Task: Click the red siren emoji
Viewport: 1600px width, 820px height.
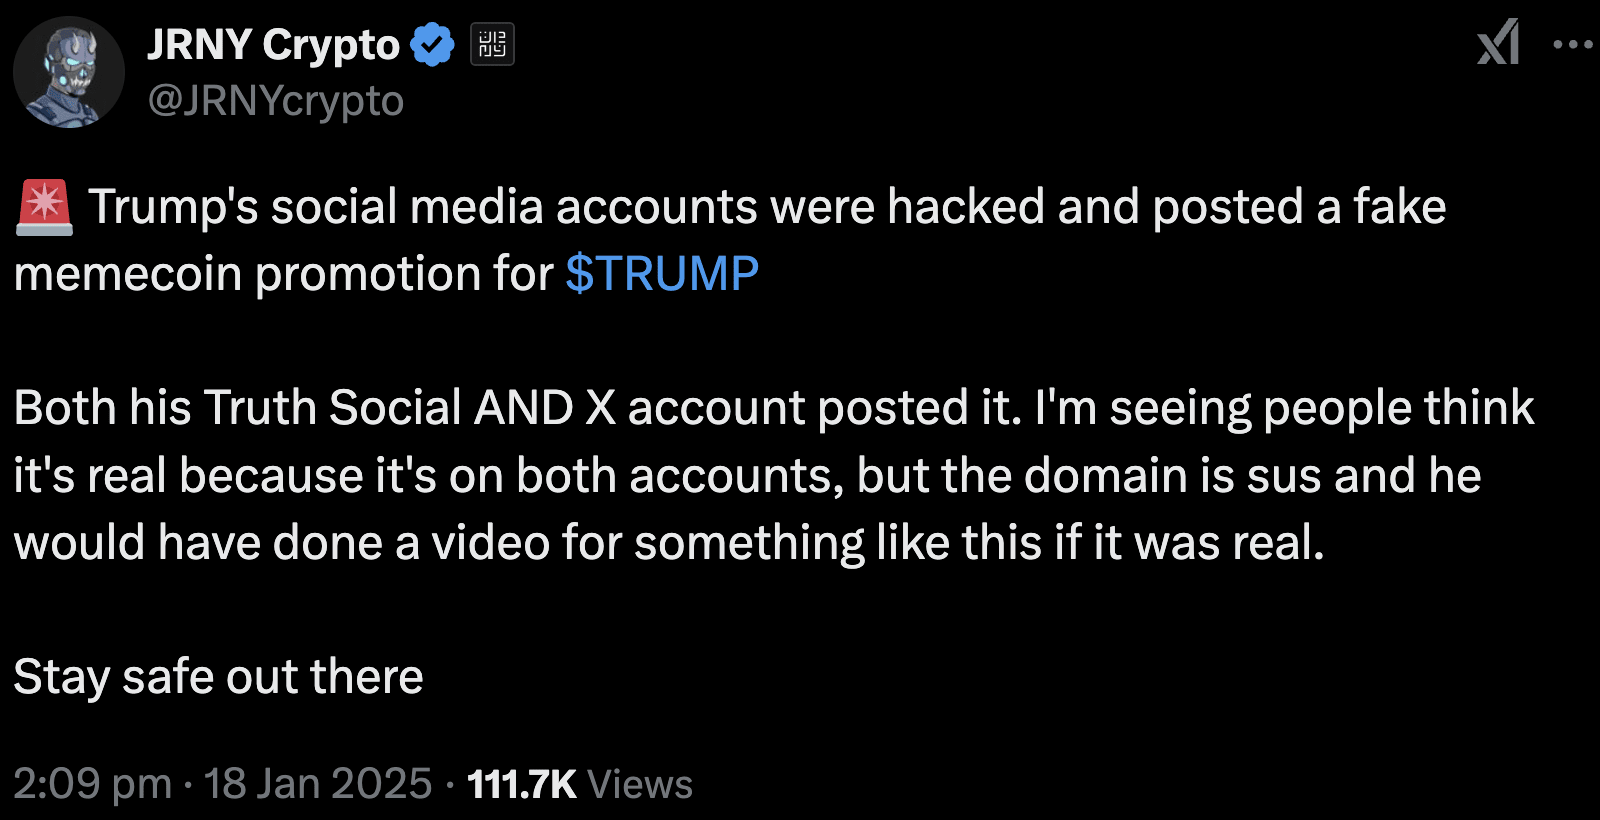Action: coord(44,207)
